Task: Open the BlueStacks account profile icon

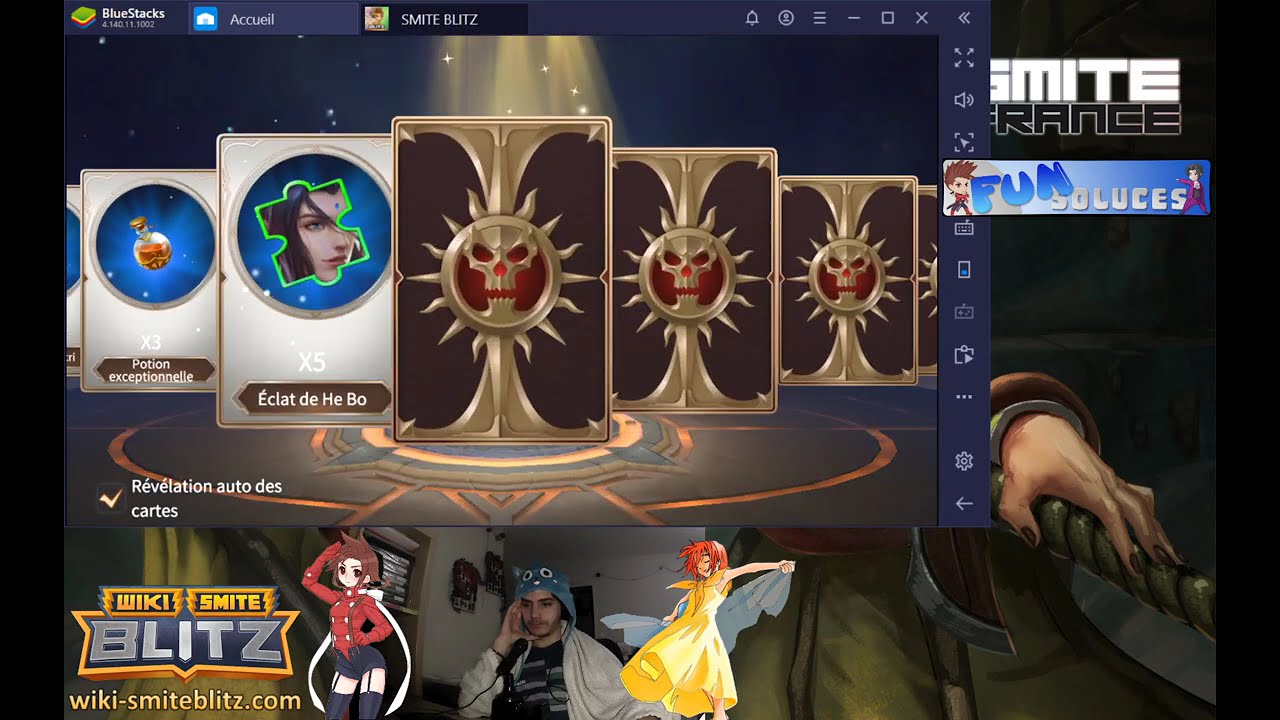Action: (x=786, y=18)
